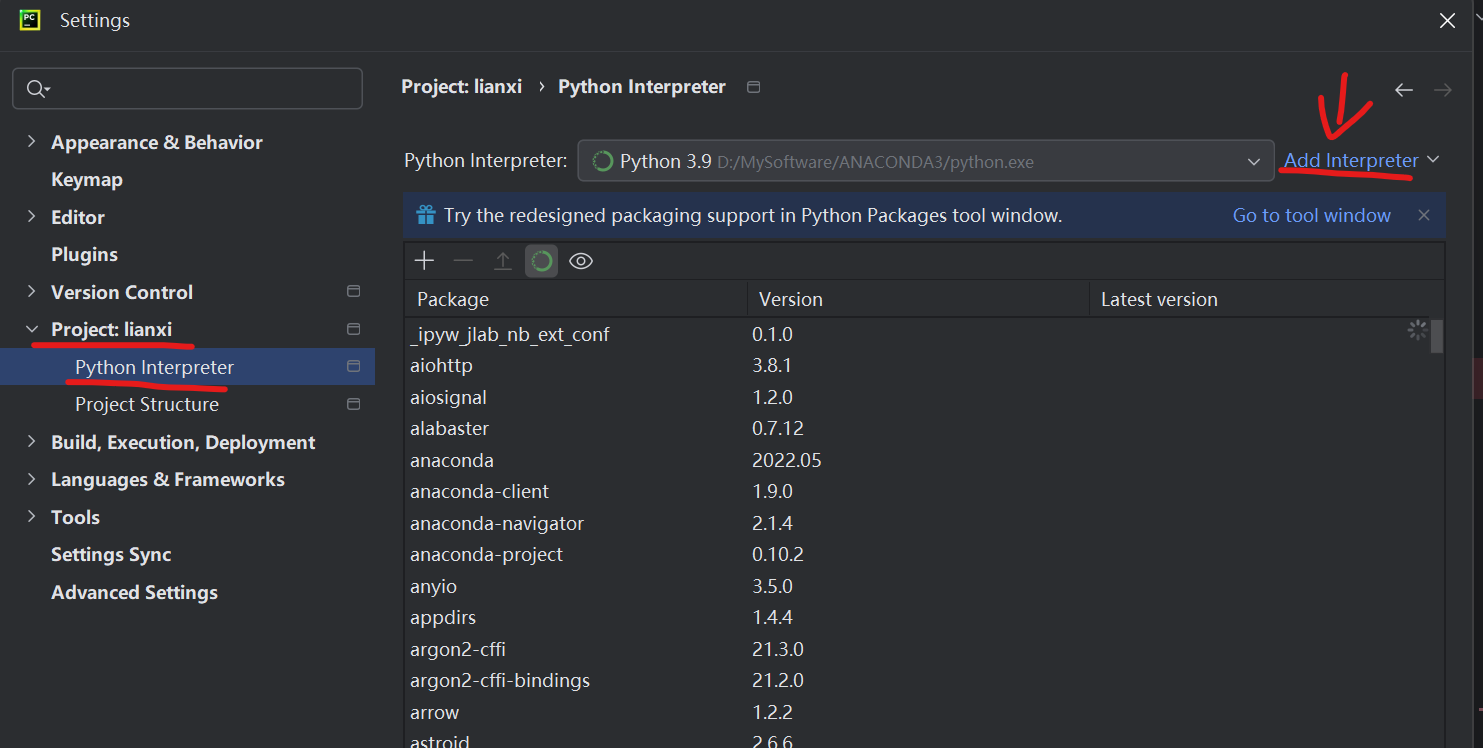The height and width of the screenshot is (748, 1483).
Task: Click the Go to tool window link
Action: (x=1311, y=215)
